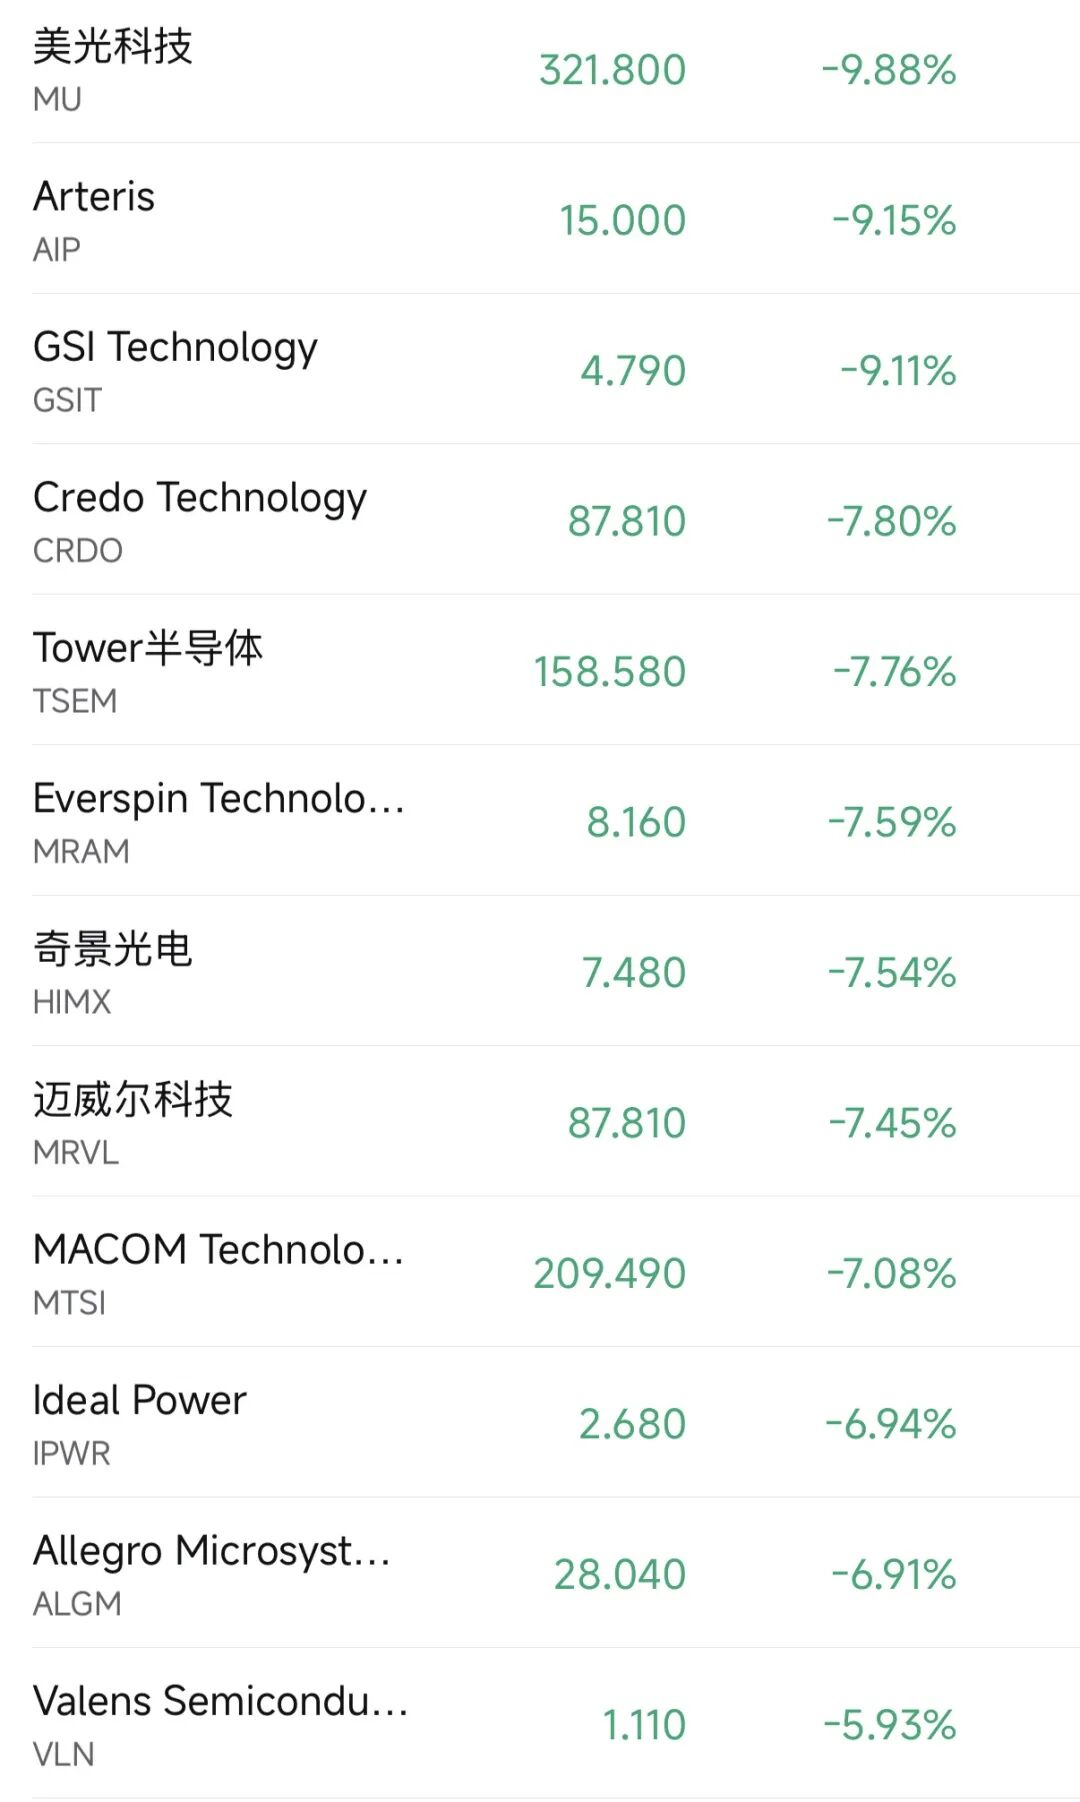
Task: Open Valens Semiconductor stock name
Action: click(220, 1701)
